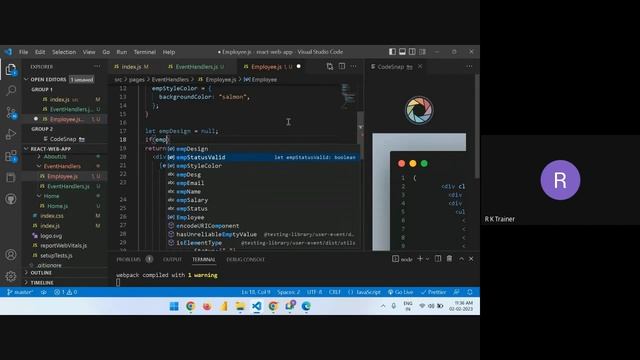Open Terminal menu
640x360 pixels.
point(144,52)
